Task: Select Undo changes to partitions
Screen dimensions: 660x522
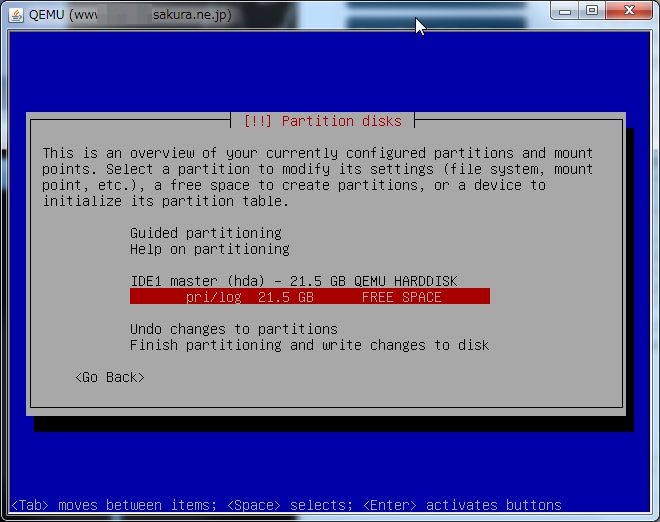Action: pos(234,329)
